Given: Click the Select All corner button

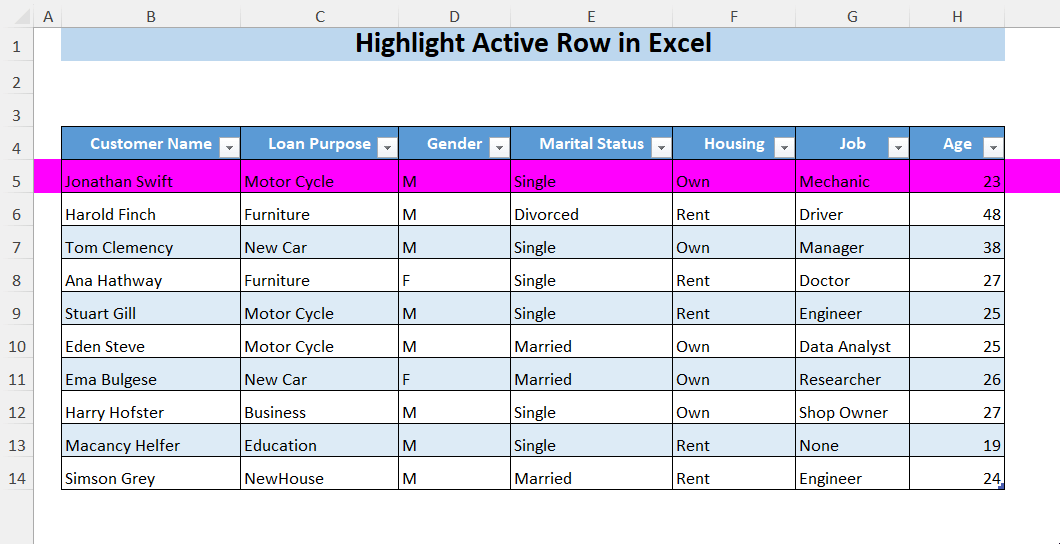Looking at the screenshot, I should (16, 16).
